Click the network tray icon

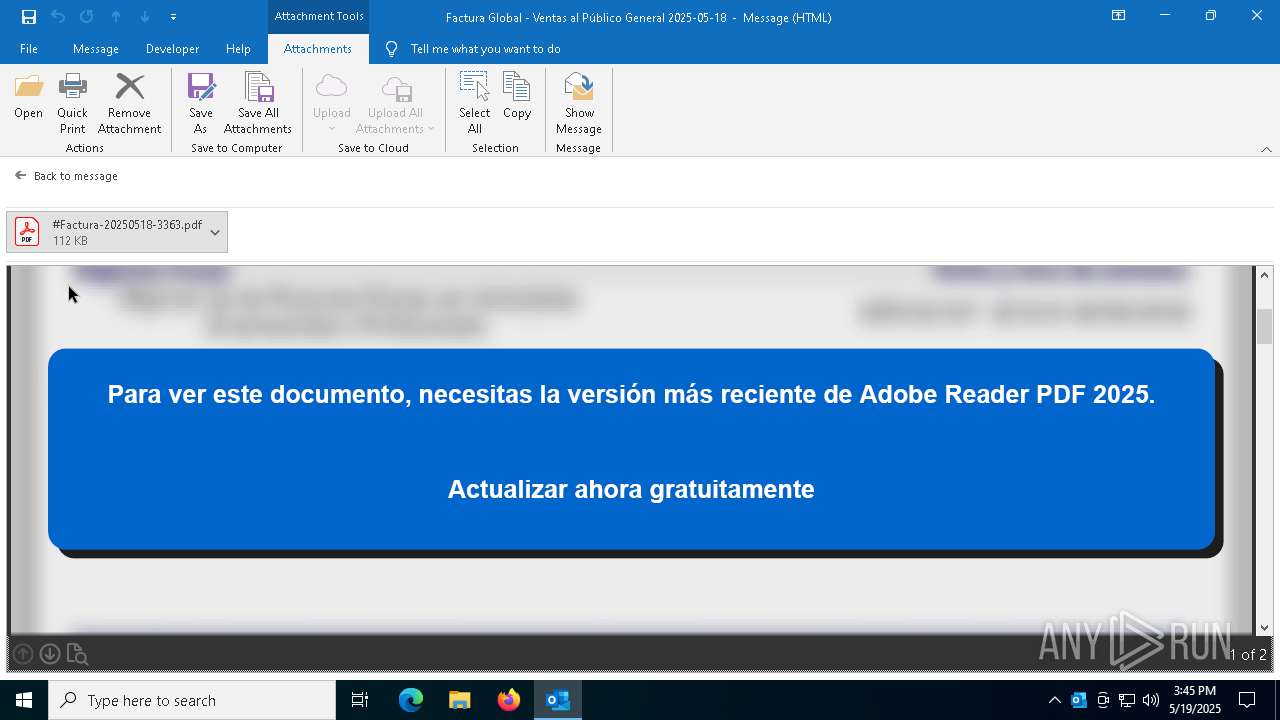click(x=1127, y=700)
